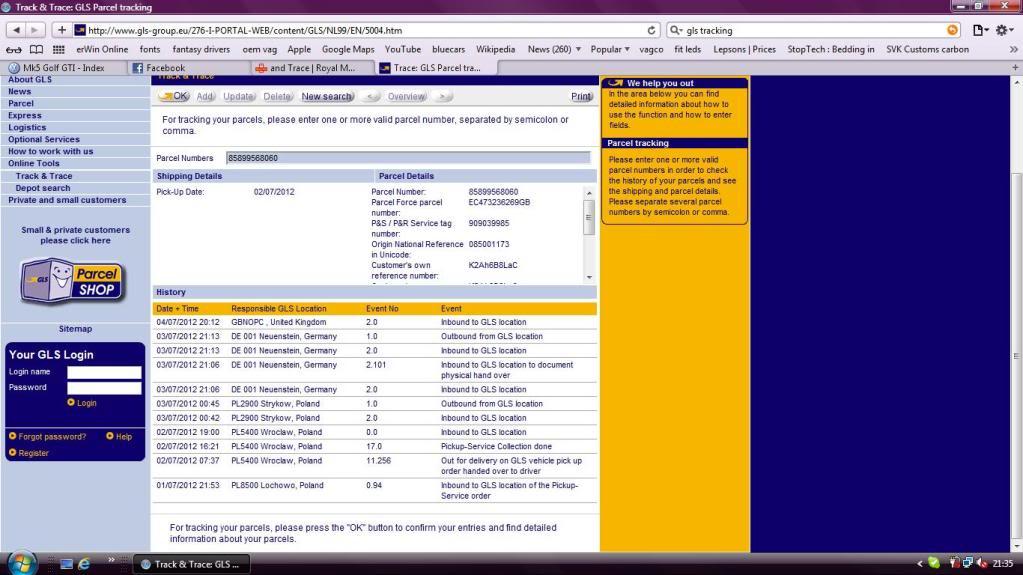Open the Safari settings gear menu
The image size is (1023, 575).
(1004, 30)
